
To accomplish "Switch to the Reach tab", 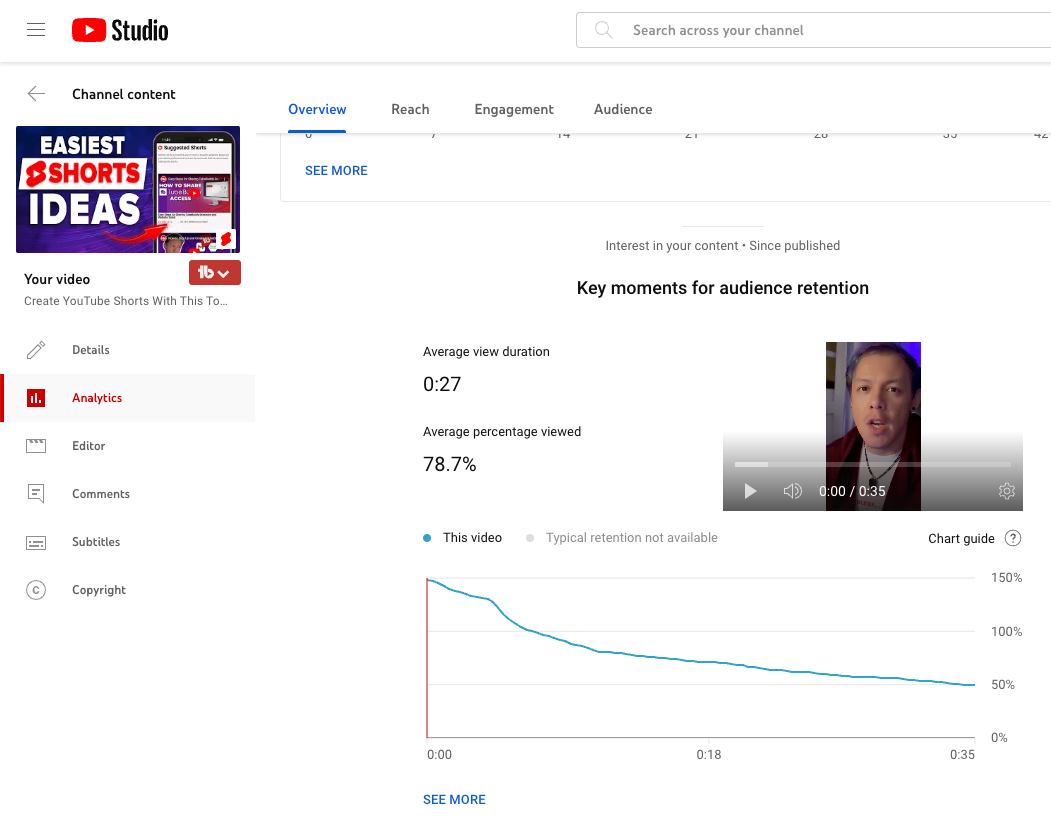I will pyautogui.click(x=410, y=109).
